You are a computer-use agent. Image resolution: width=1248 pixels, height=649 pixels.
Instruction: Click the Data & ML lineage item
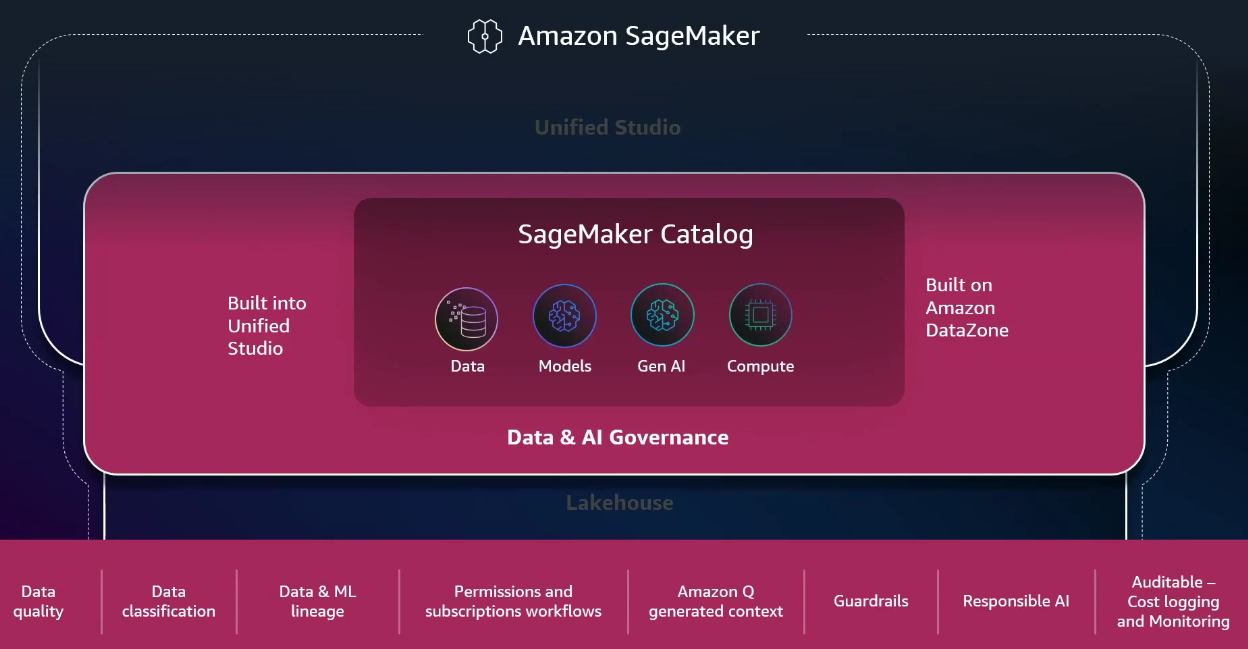[x=317, y=601]
